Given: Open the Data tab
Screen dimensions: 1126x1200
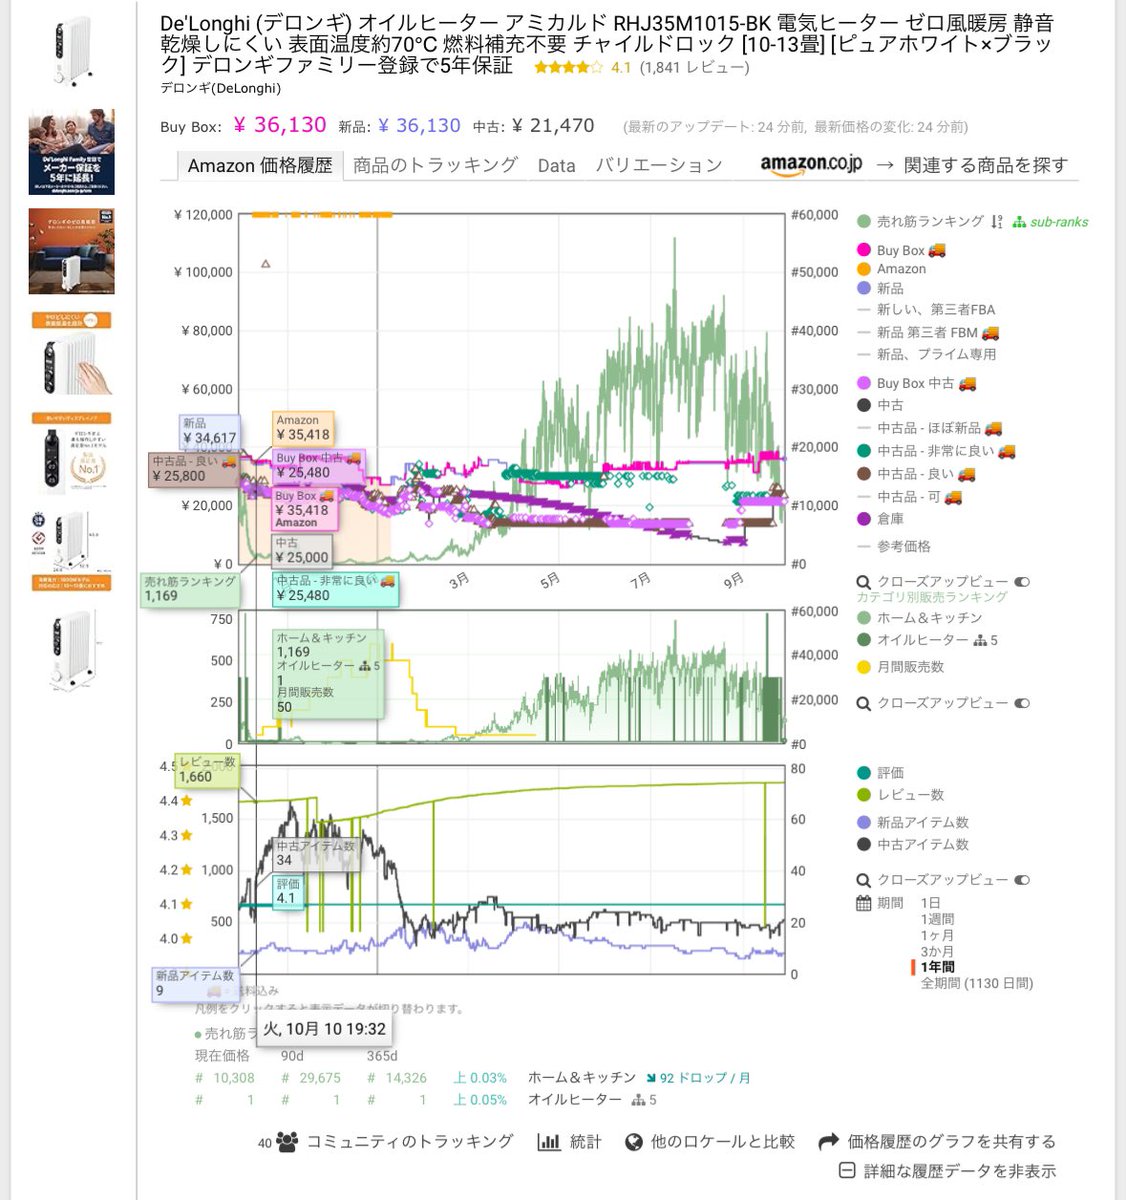Looking at the screenshot, I should 556,166.
